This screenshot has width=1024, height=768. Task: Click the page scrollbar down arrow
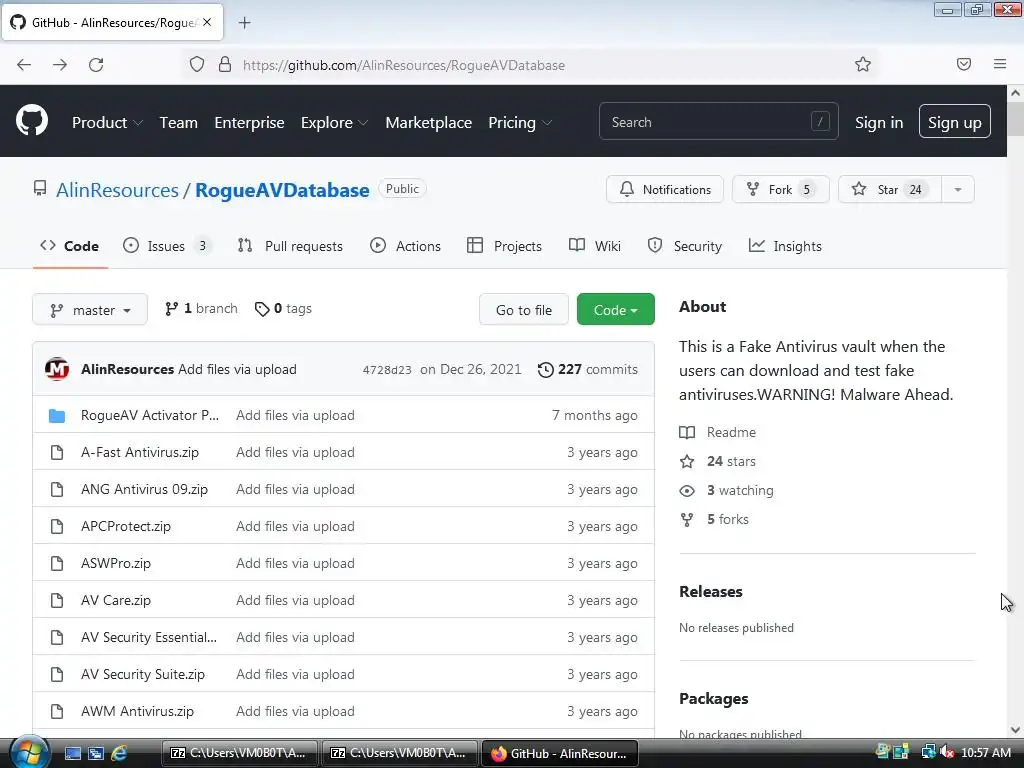(x=1015, y=729)
